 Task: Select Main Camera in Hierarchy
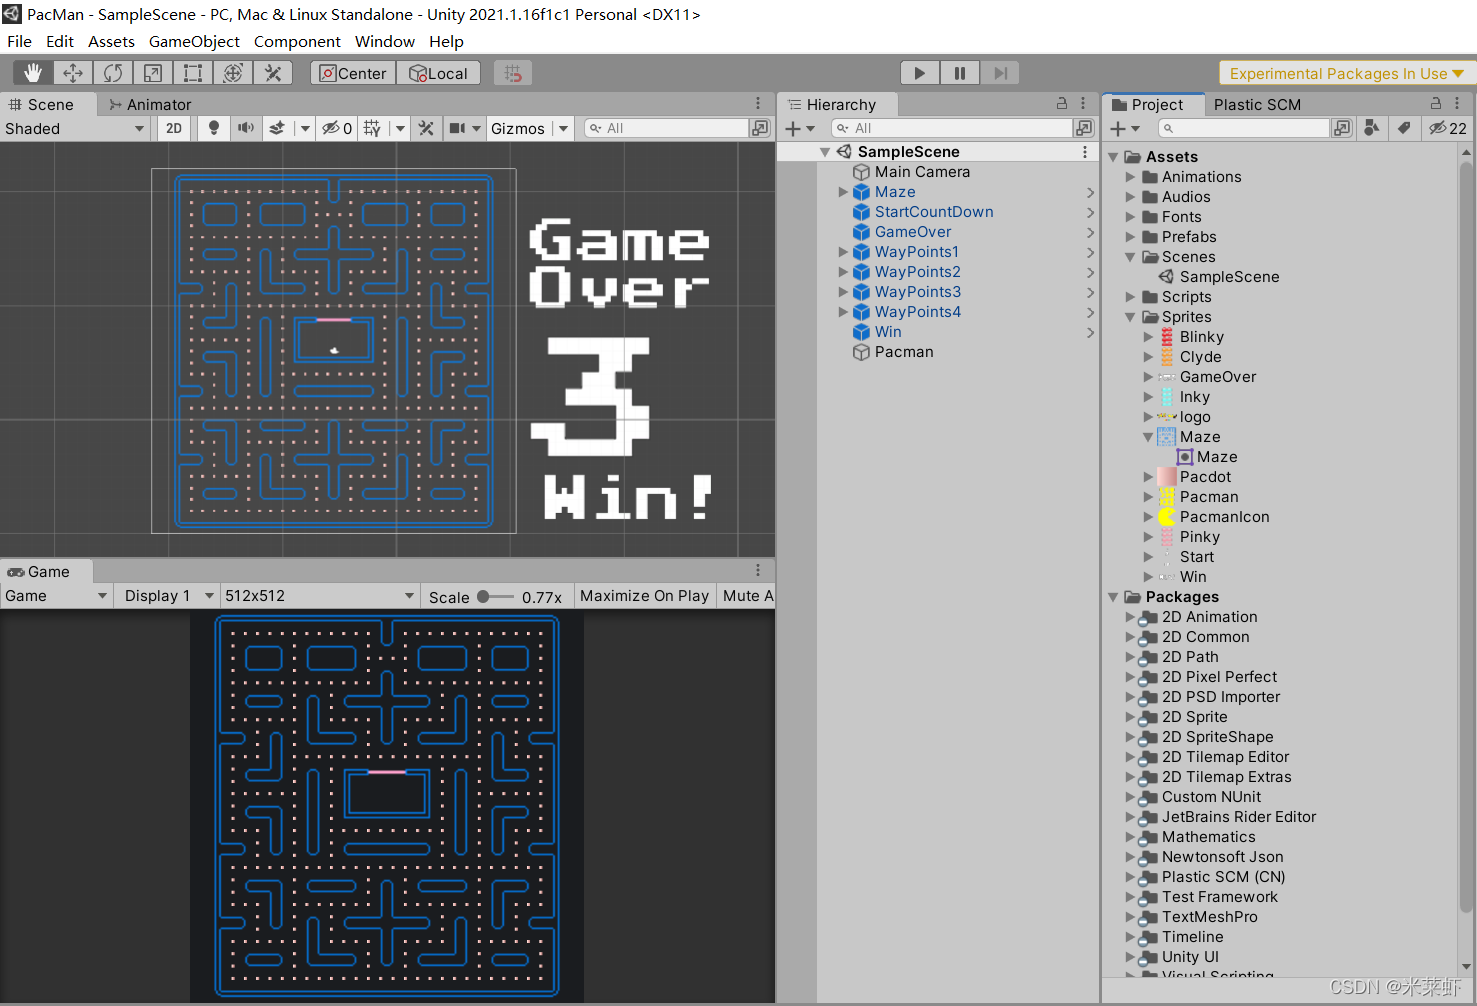(x=922, y=172)
